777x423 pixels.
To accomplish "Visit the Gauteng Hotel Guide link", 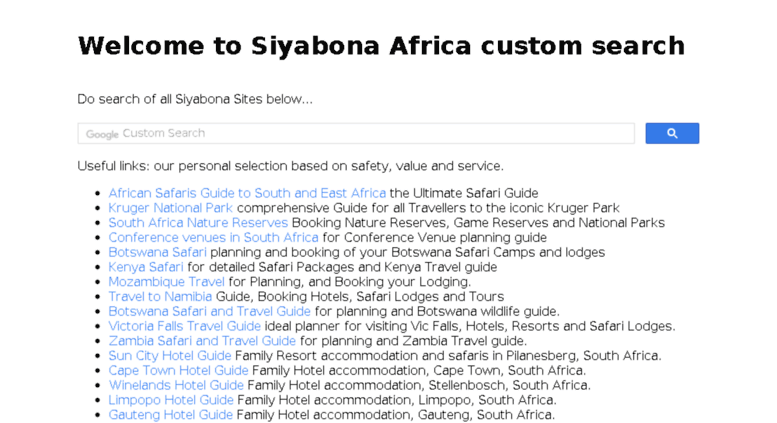I will 170,415.
